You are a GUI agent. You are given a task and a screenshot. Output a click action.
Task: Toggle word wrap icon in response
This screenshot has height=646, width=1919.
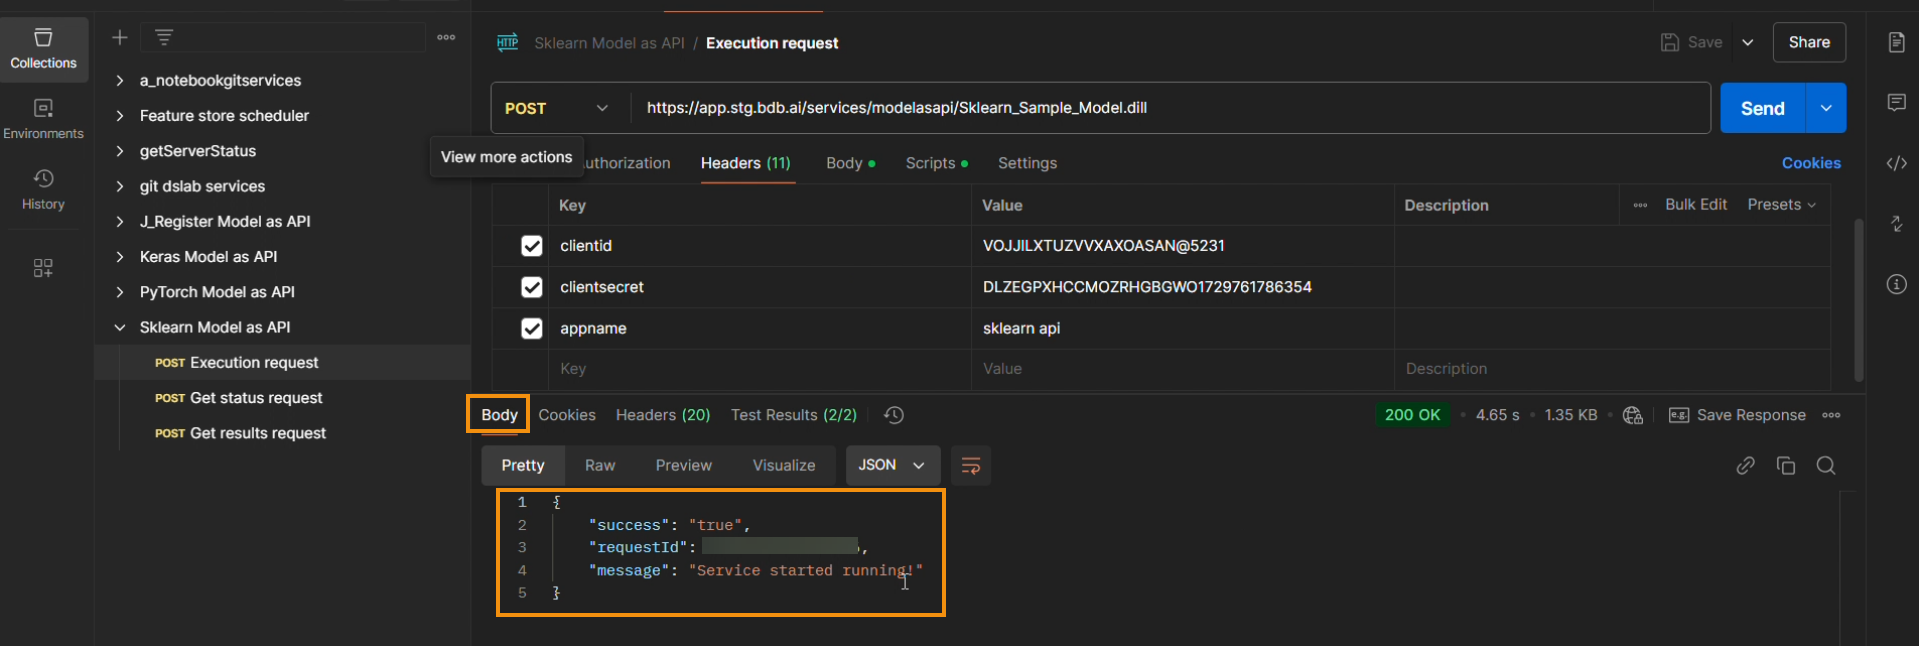[x=970, y=466]
